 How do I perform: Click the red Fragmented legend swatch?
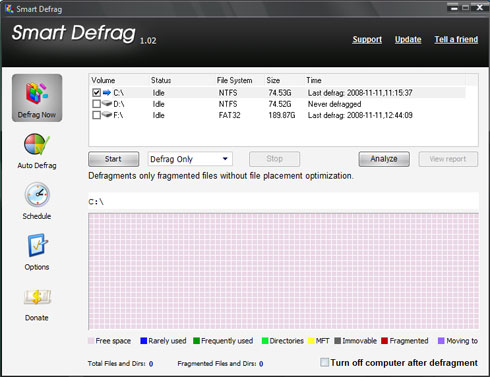tap(385, 341)
